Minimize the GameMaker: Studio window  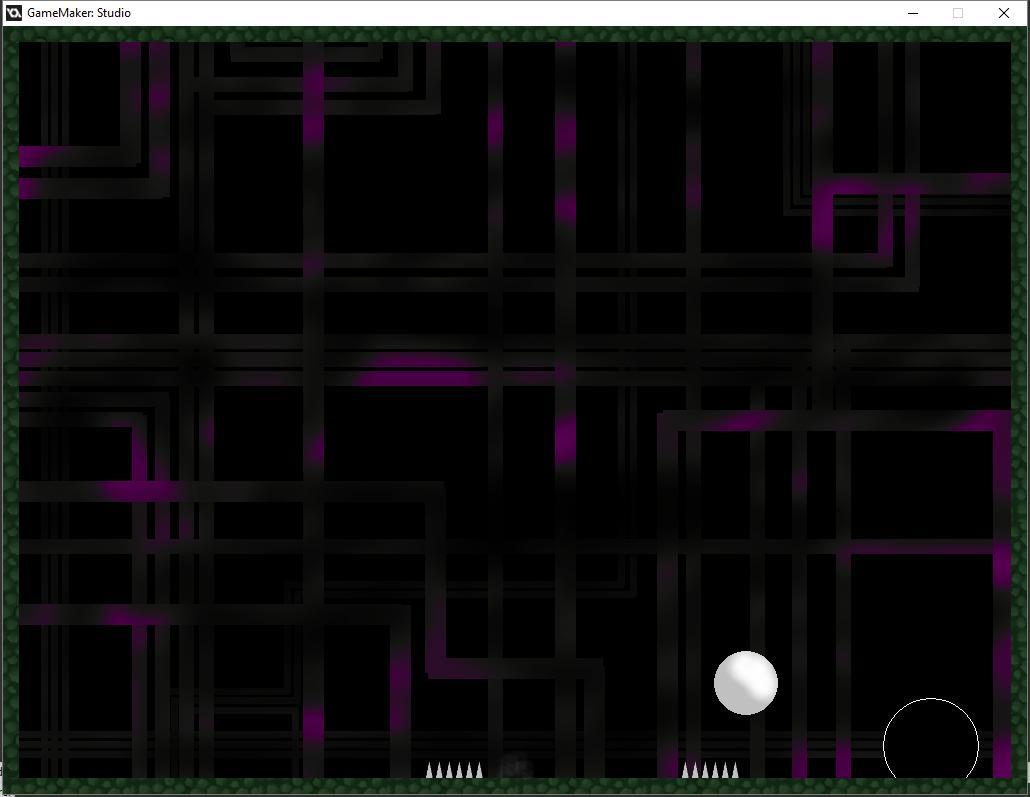(912, 13)
